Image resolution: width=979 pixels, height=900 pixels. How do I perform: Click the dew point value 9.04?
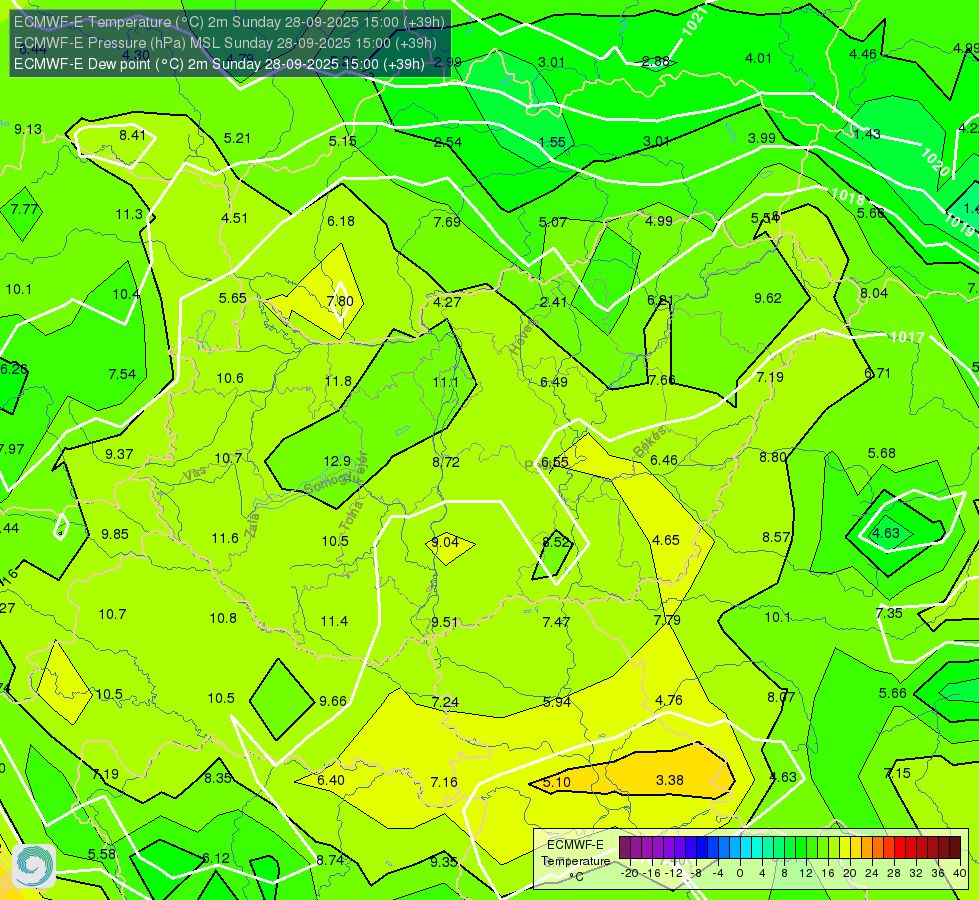445,542
